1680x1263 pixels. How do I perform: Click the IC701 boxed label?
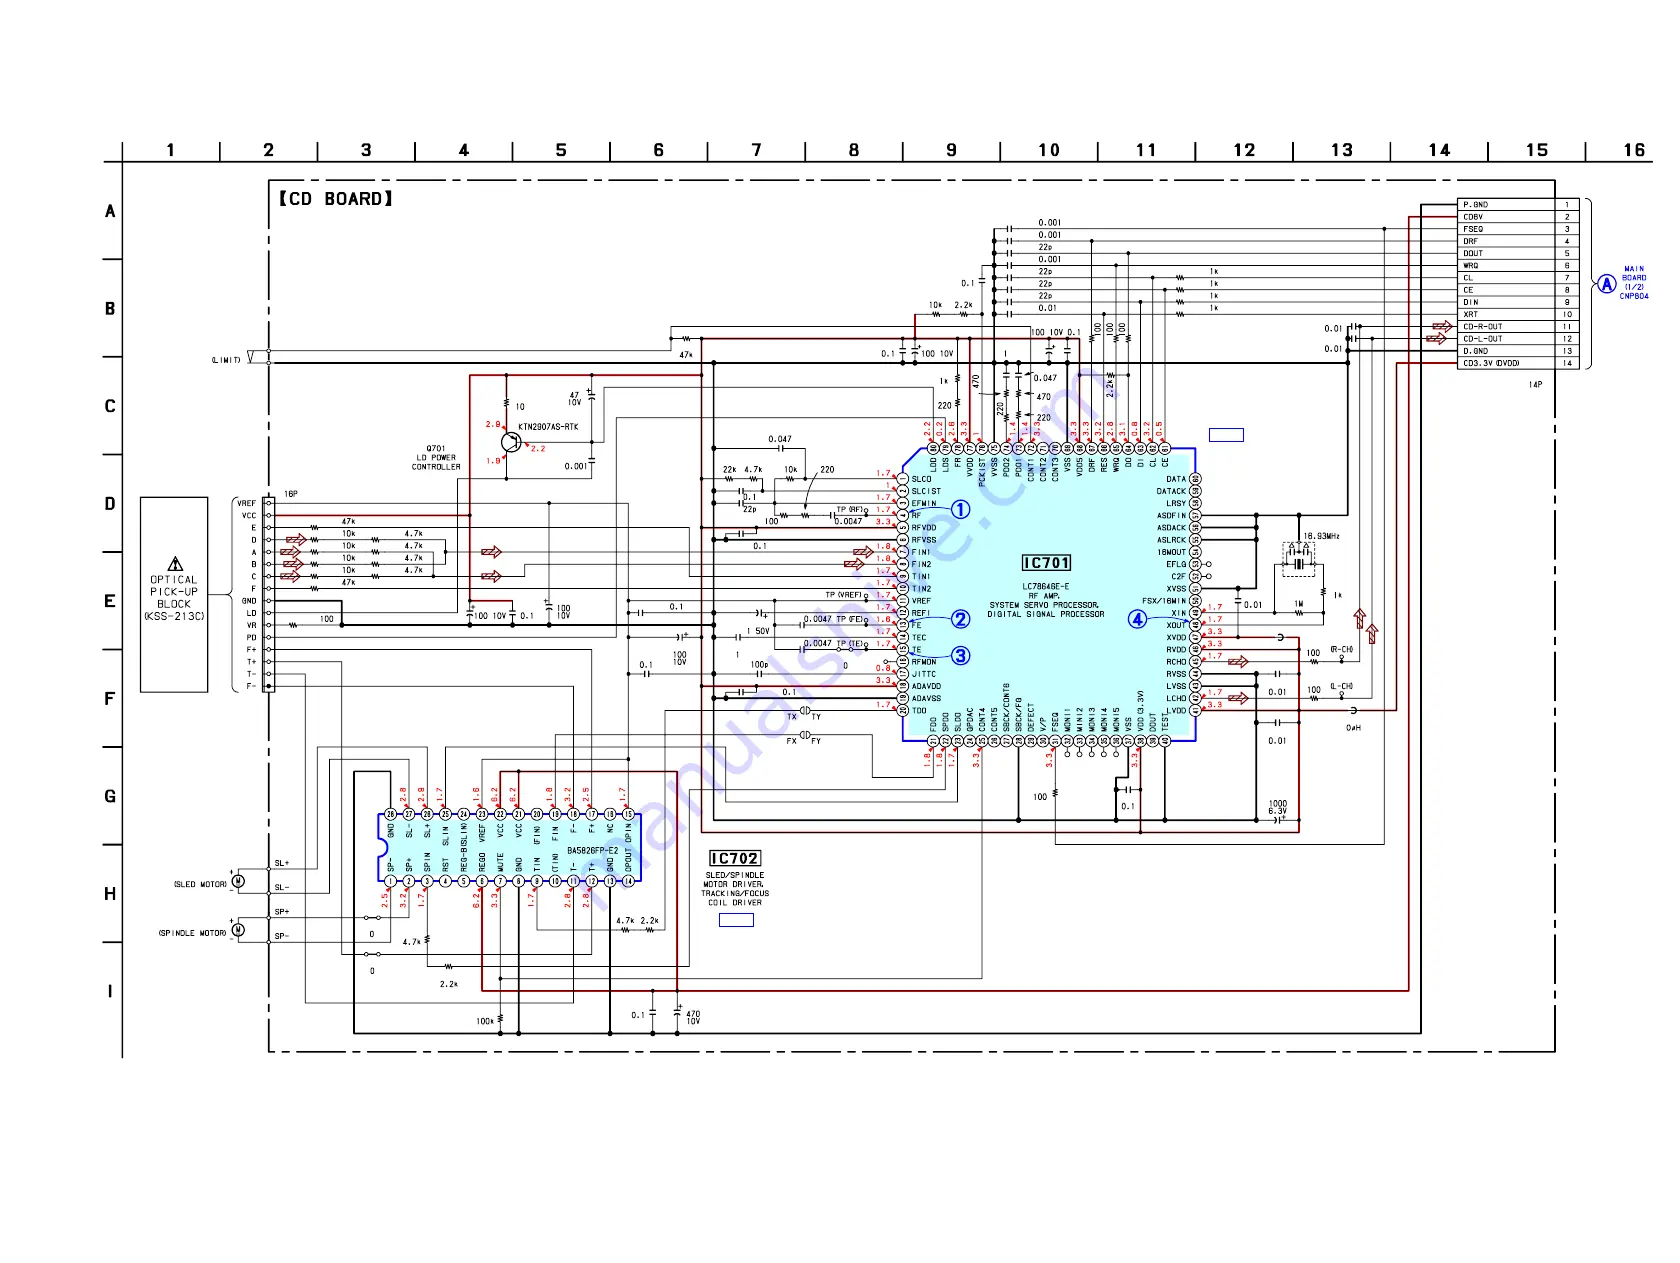click(x=1046, y=563)
